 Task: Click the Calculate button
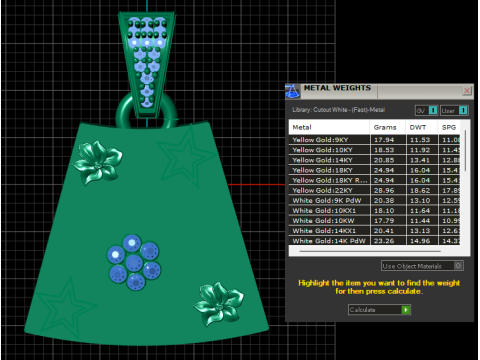379,310
